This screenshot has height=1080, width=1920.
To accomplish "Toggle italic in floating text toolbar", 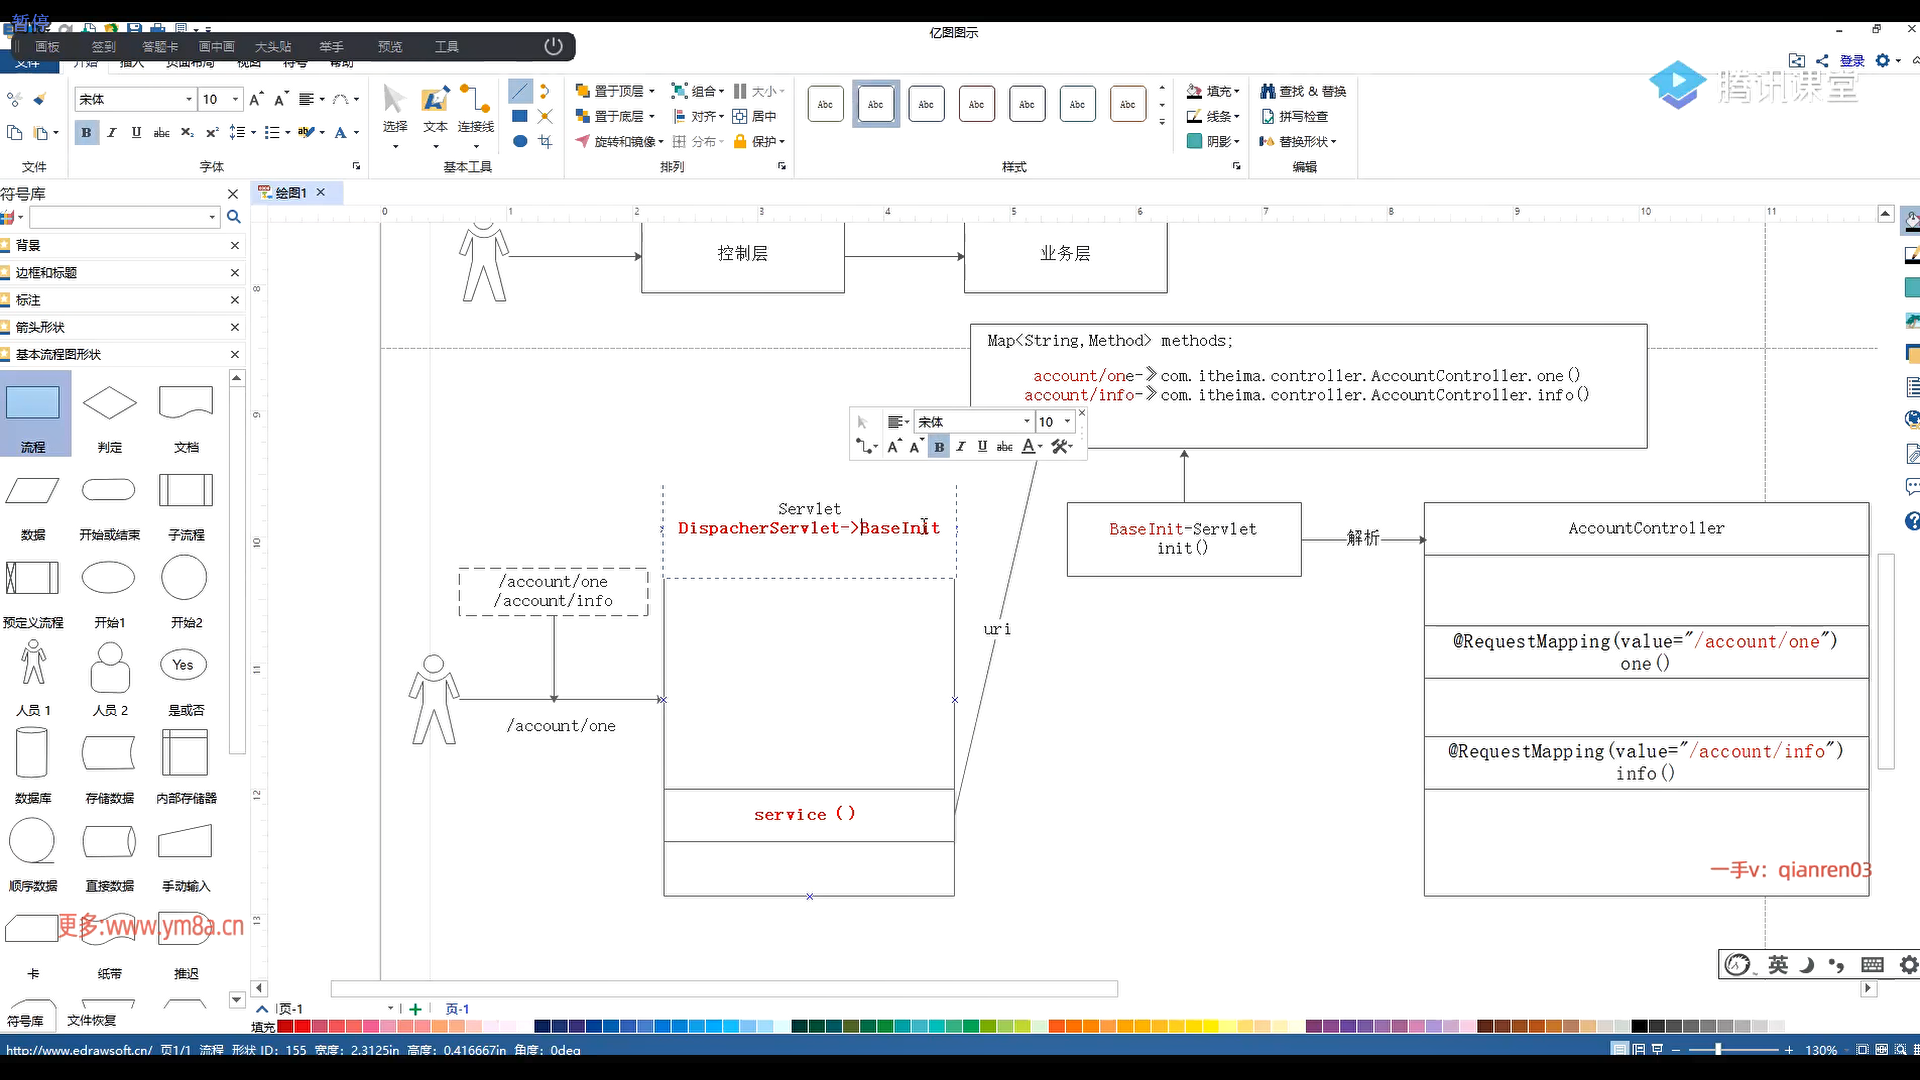I will [961, 447].
